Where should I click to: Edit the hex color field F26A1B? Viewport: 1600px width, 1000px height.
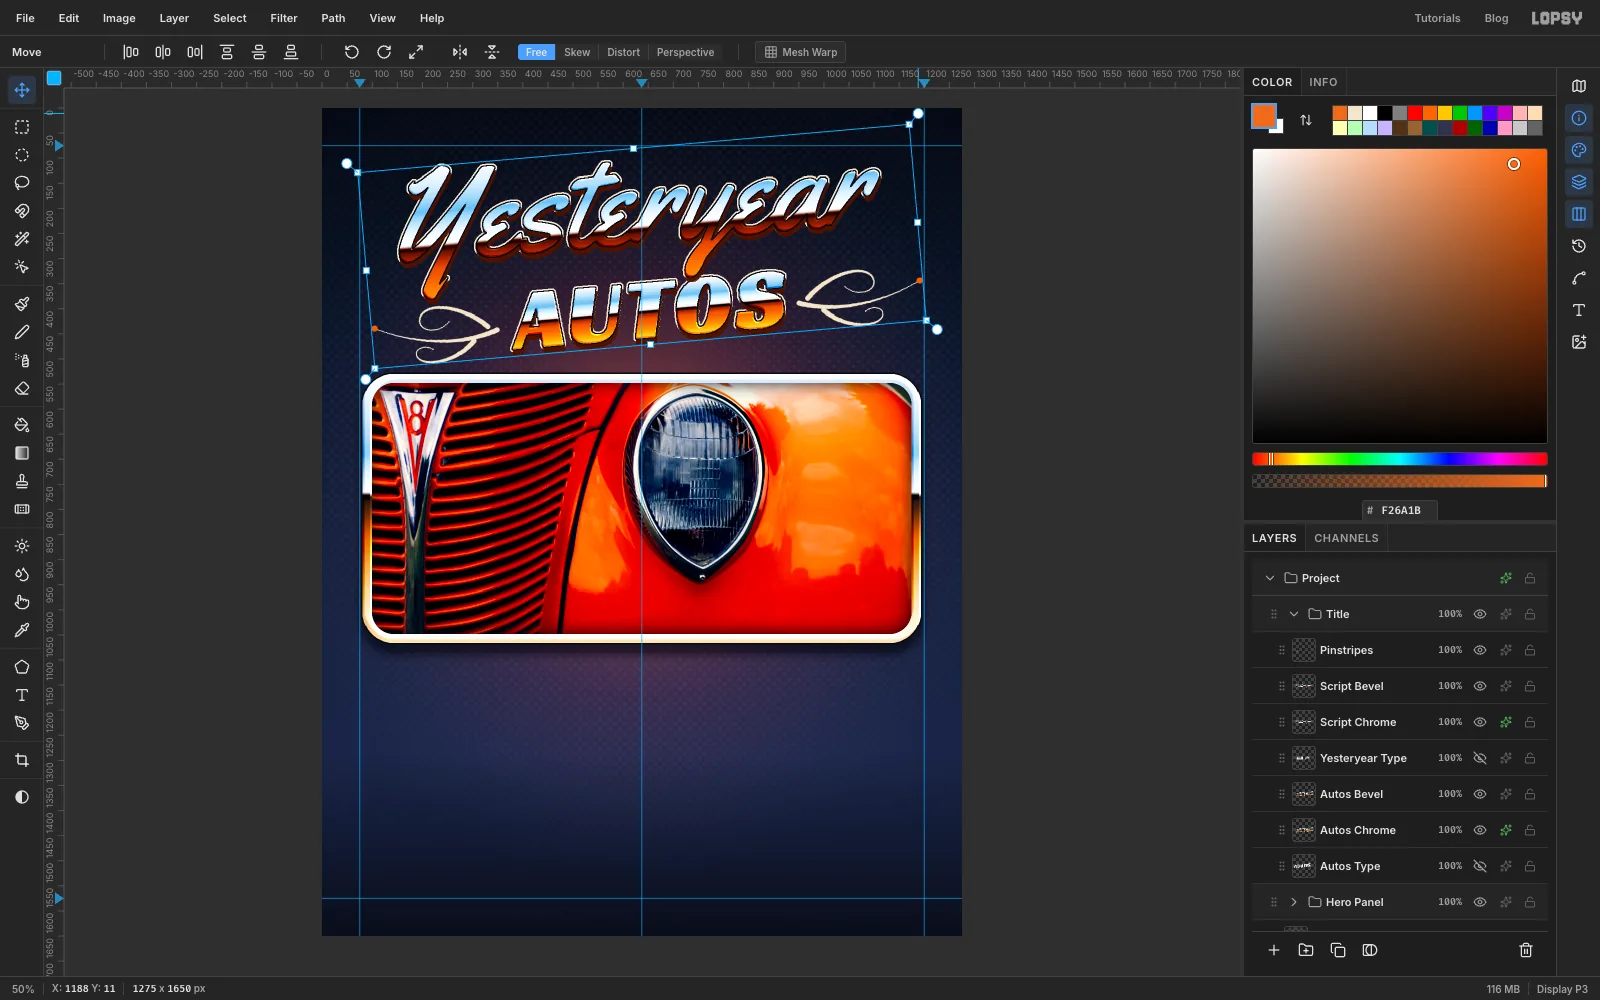[1400, 510]
